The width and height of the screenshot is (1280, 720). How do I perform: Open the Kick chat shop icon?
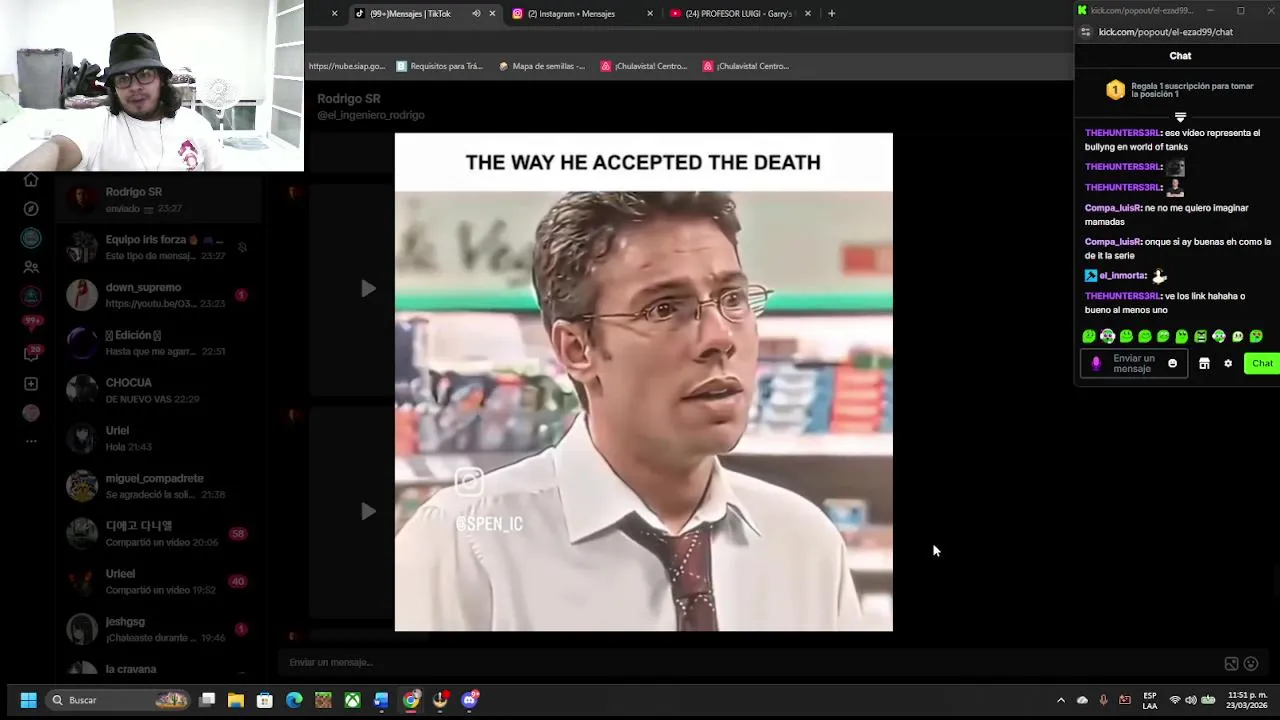click(x=1204, y=364)
